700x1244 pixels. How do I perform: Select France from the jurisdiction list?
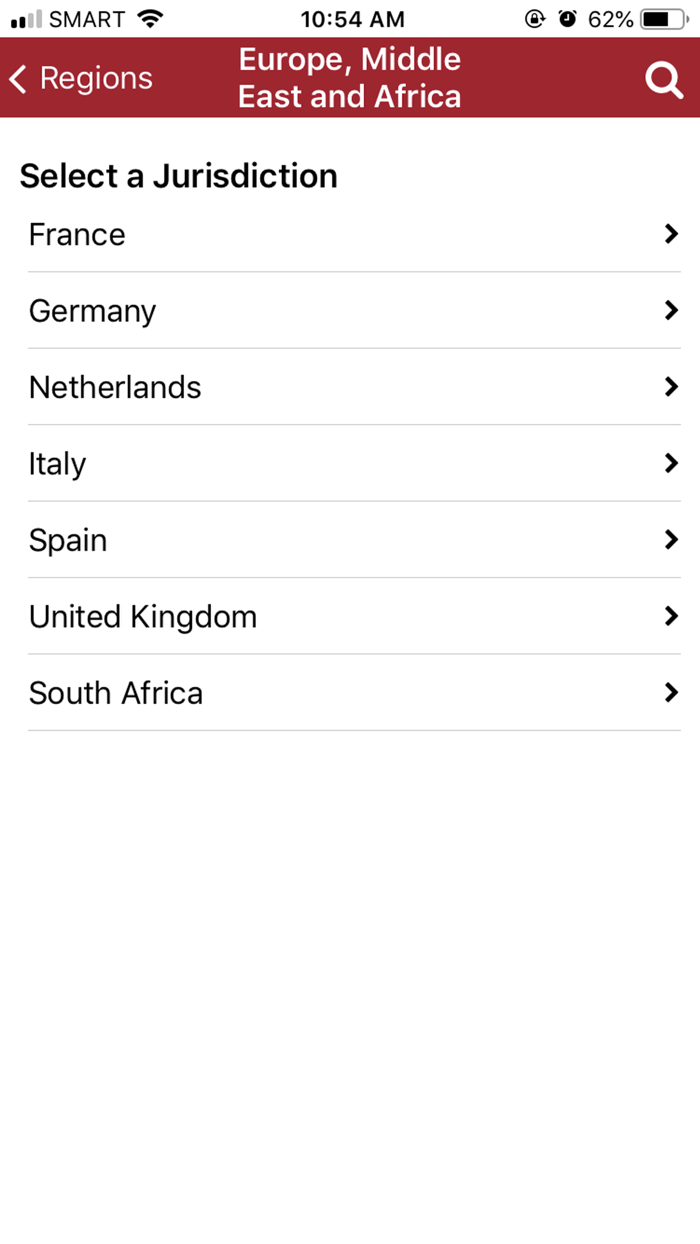click(x=76, y=234)
